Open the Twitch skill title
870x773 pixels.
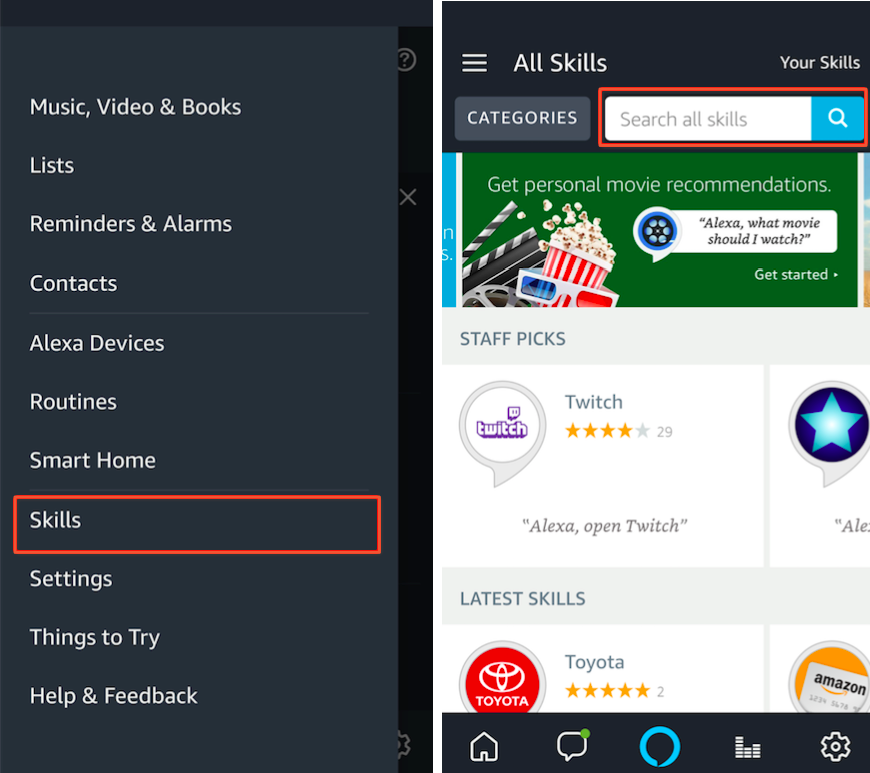594,402
